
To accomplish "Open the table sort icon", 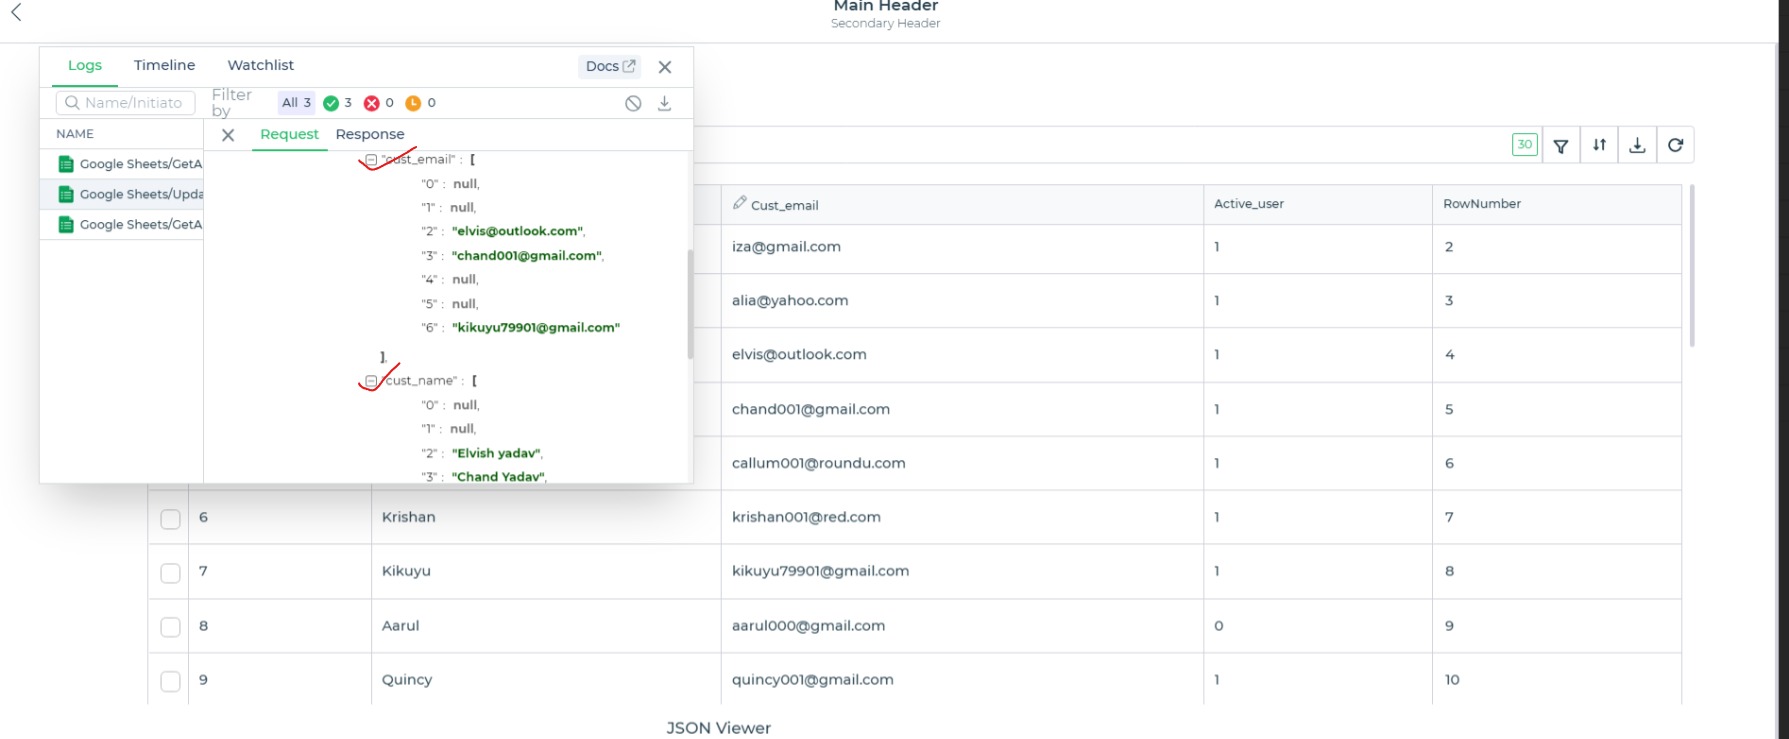I will pos(1600,145).
